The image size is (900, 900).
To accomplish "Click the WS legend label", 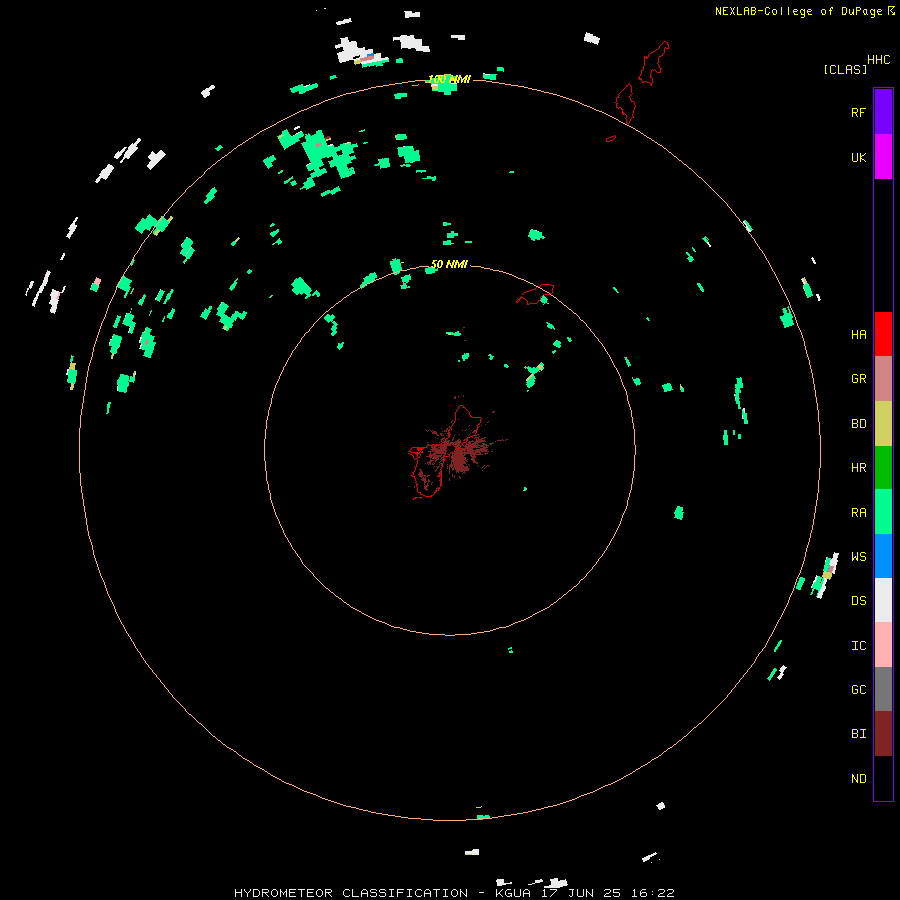I will click(859, 556).
